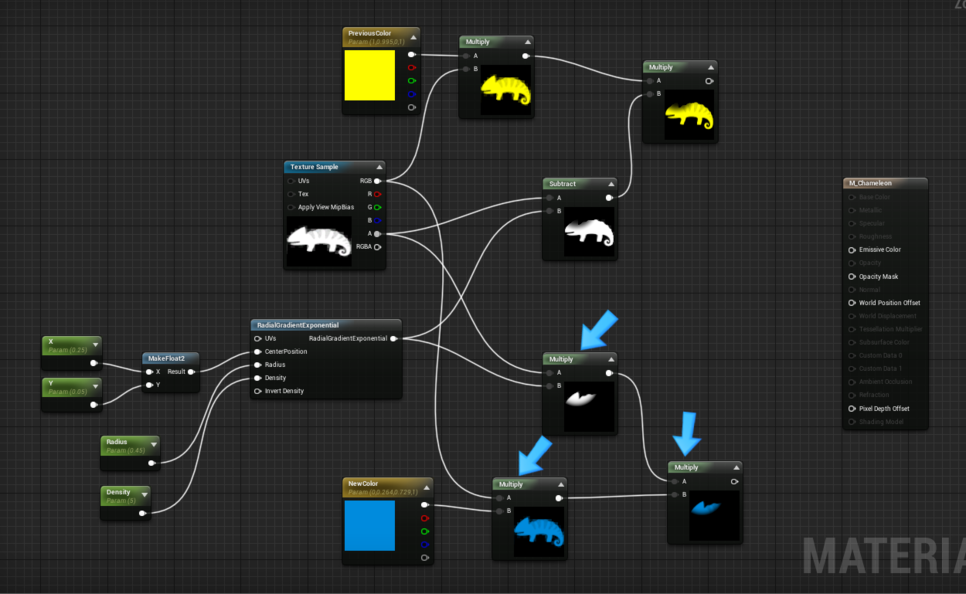Select PreviousColor white RGB output pin
The width and height of the screenshot is (966, 594).
click(412, 55)
